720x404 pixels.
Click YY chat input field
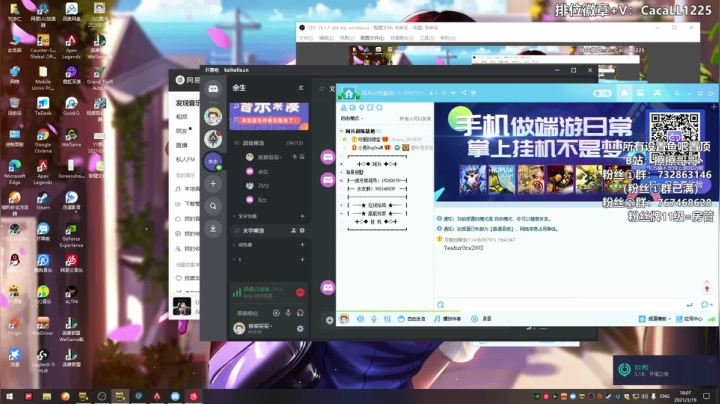coord(565,304)
